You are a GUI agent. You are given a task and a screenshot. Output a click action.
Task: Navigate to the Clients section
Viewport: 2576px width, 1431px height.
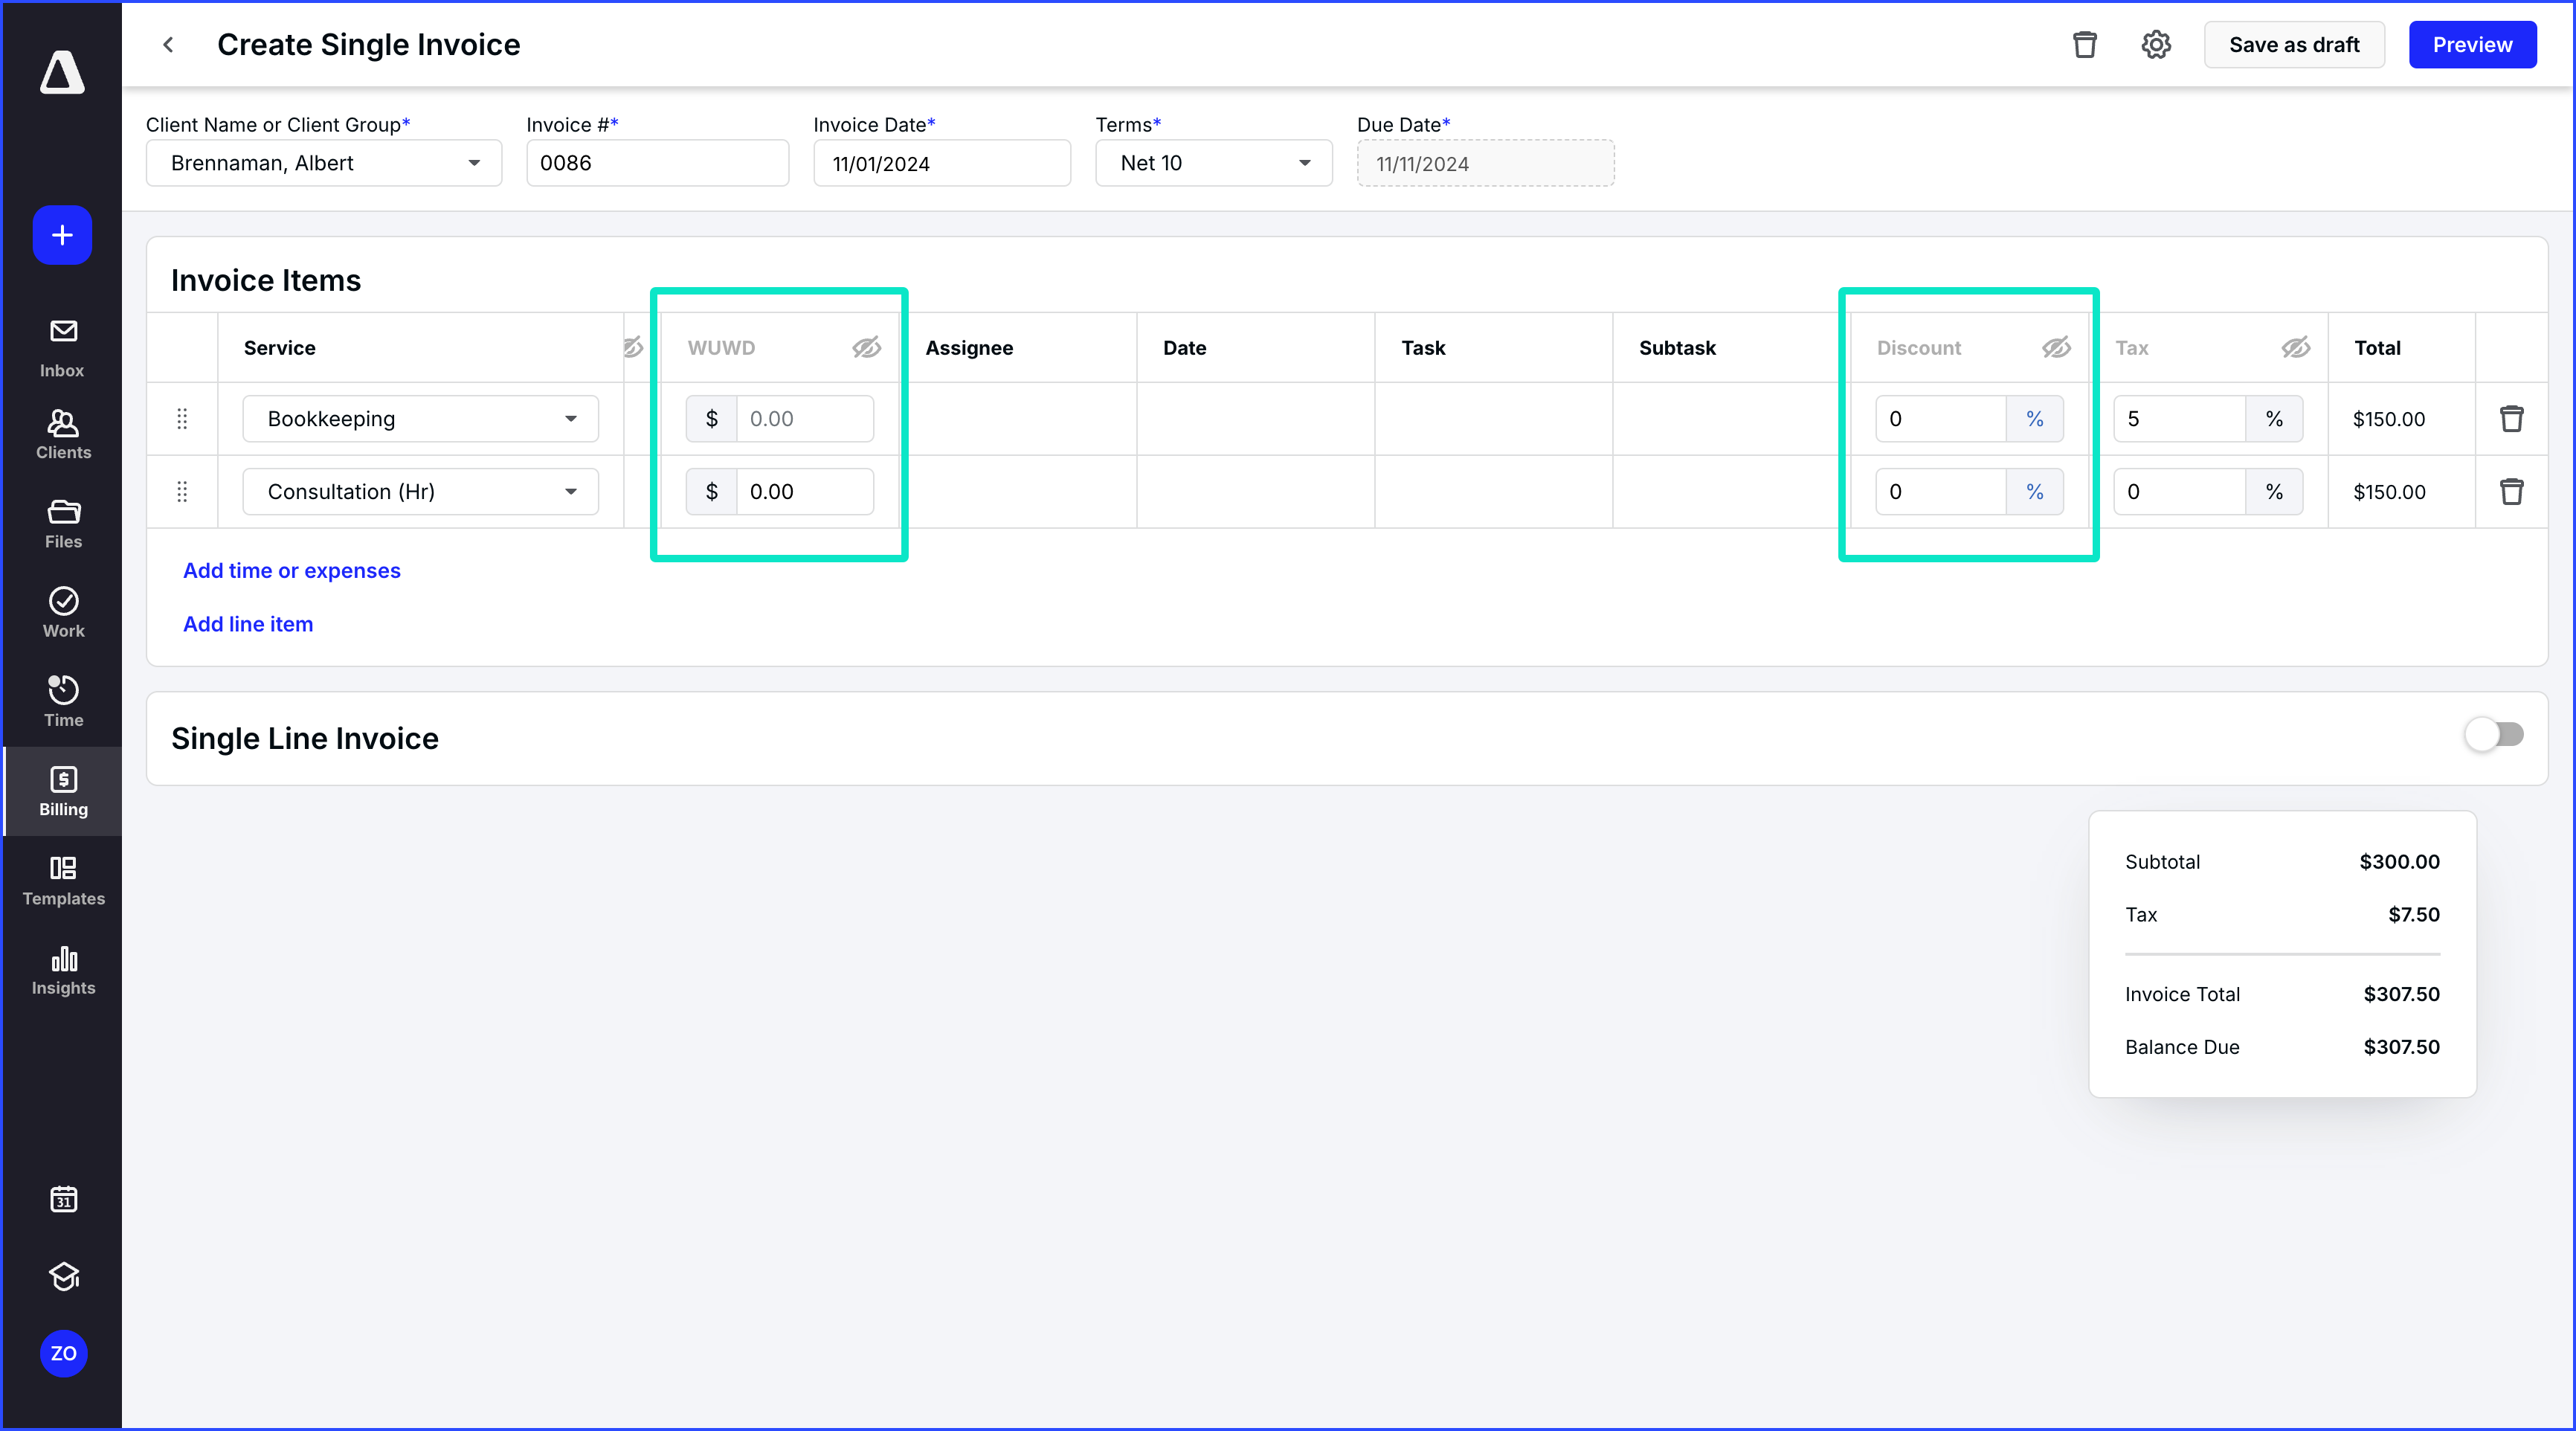click(x=62, y=433)
